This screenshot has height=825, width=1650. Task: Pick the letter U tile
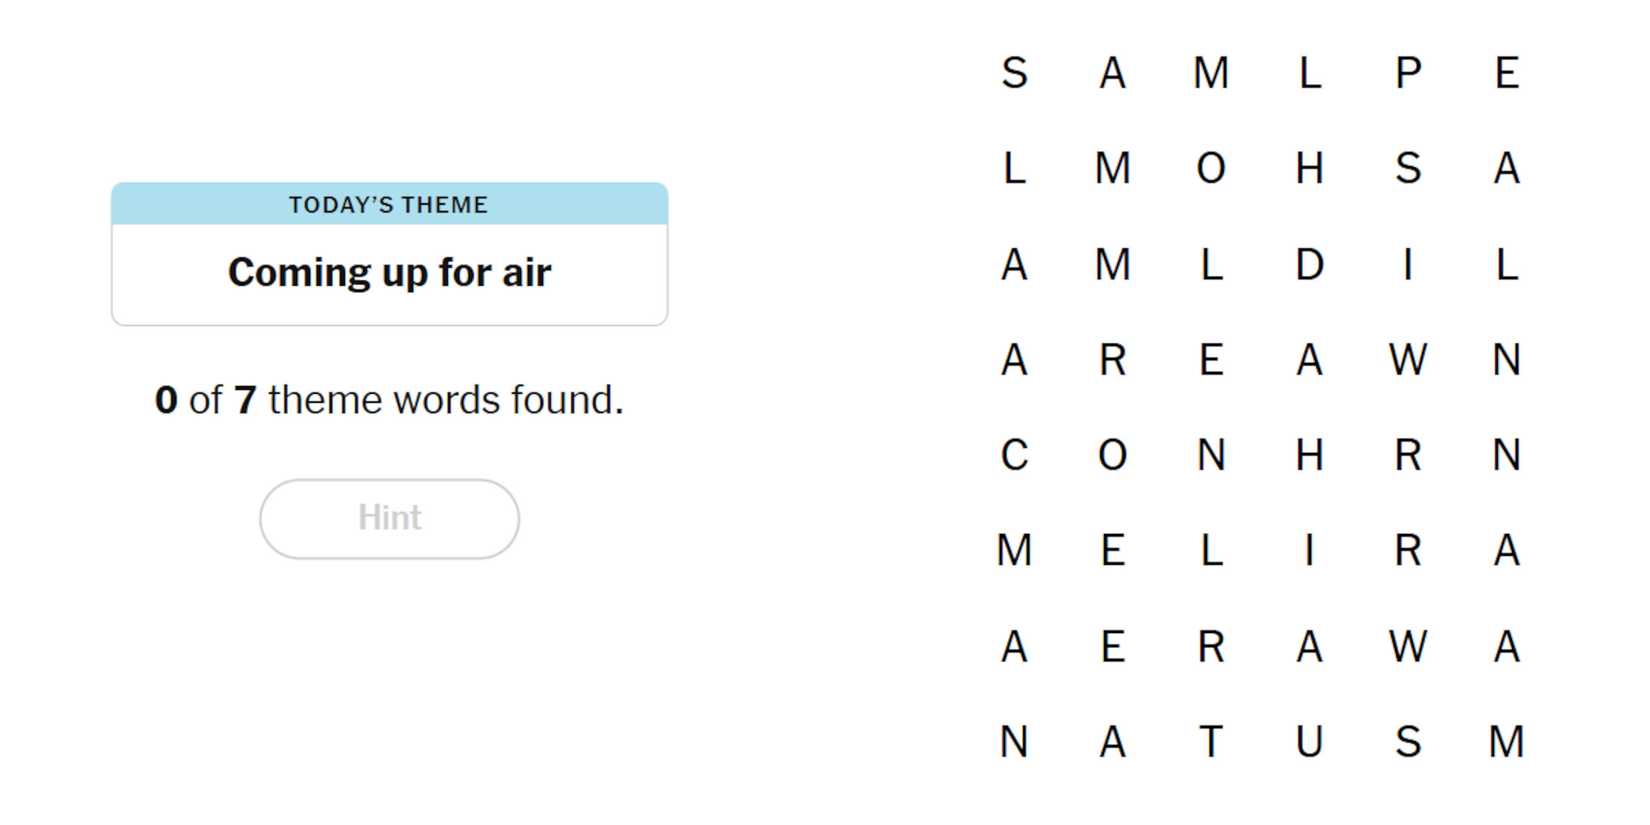[x=1309, y=742]
